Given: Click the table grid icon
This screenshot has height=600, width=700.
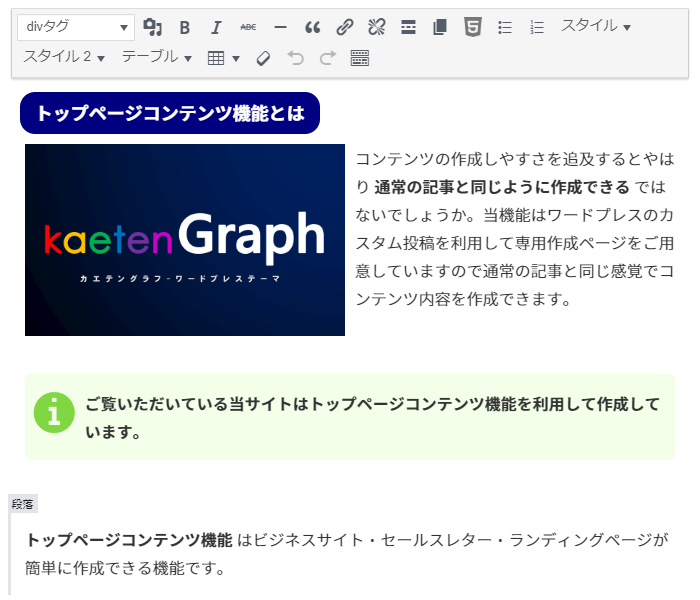Looking at the screenshot, I should (x=216, y=58).
